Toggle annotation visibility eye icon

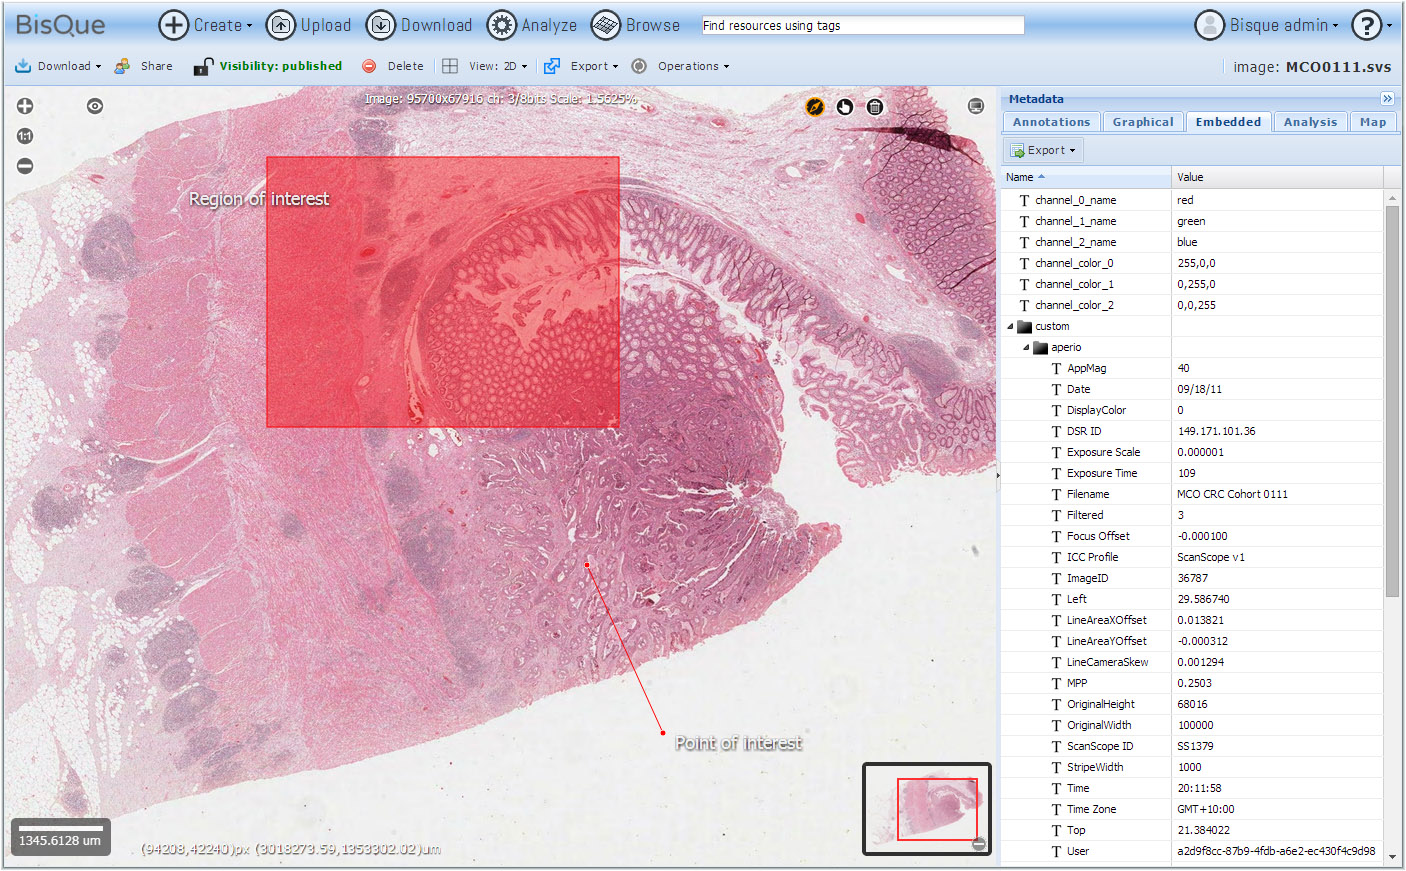click(x=95, y=106)
